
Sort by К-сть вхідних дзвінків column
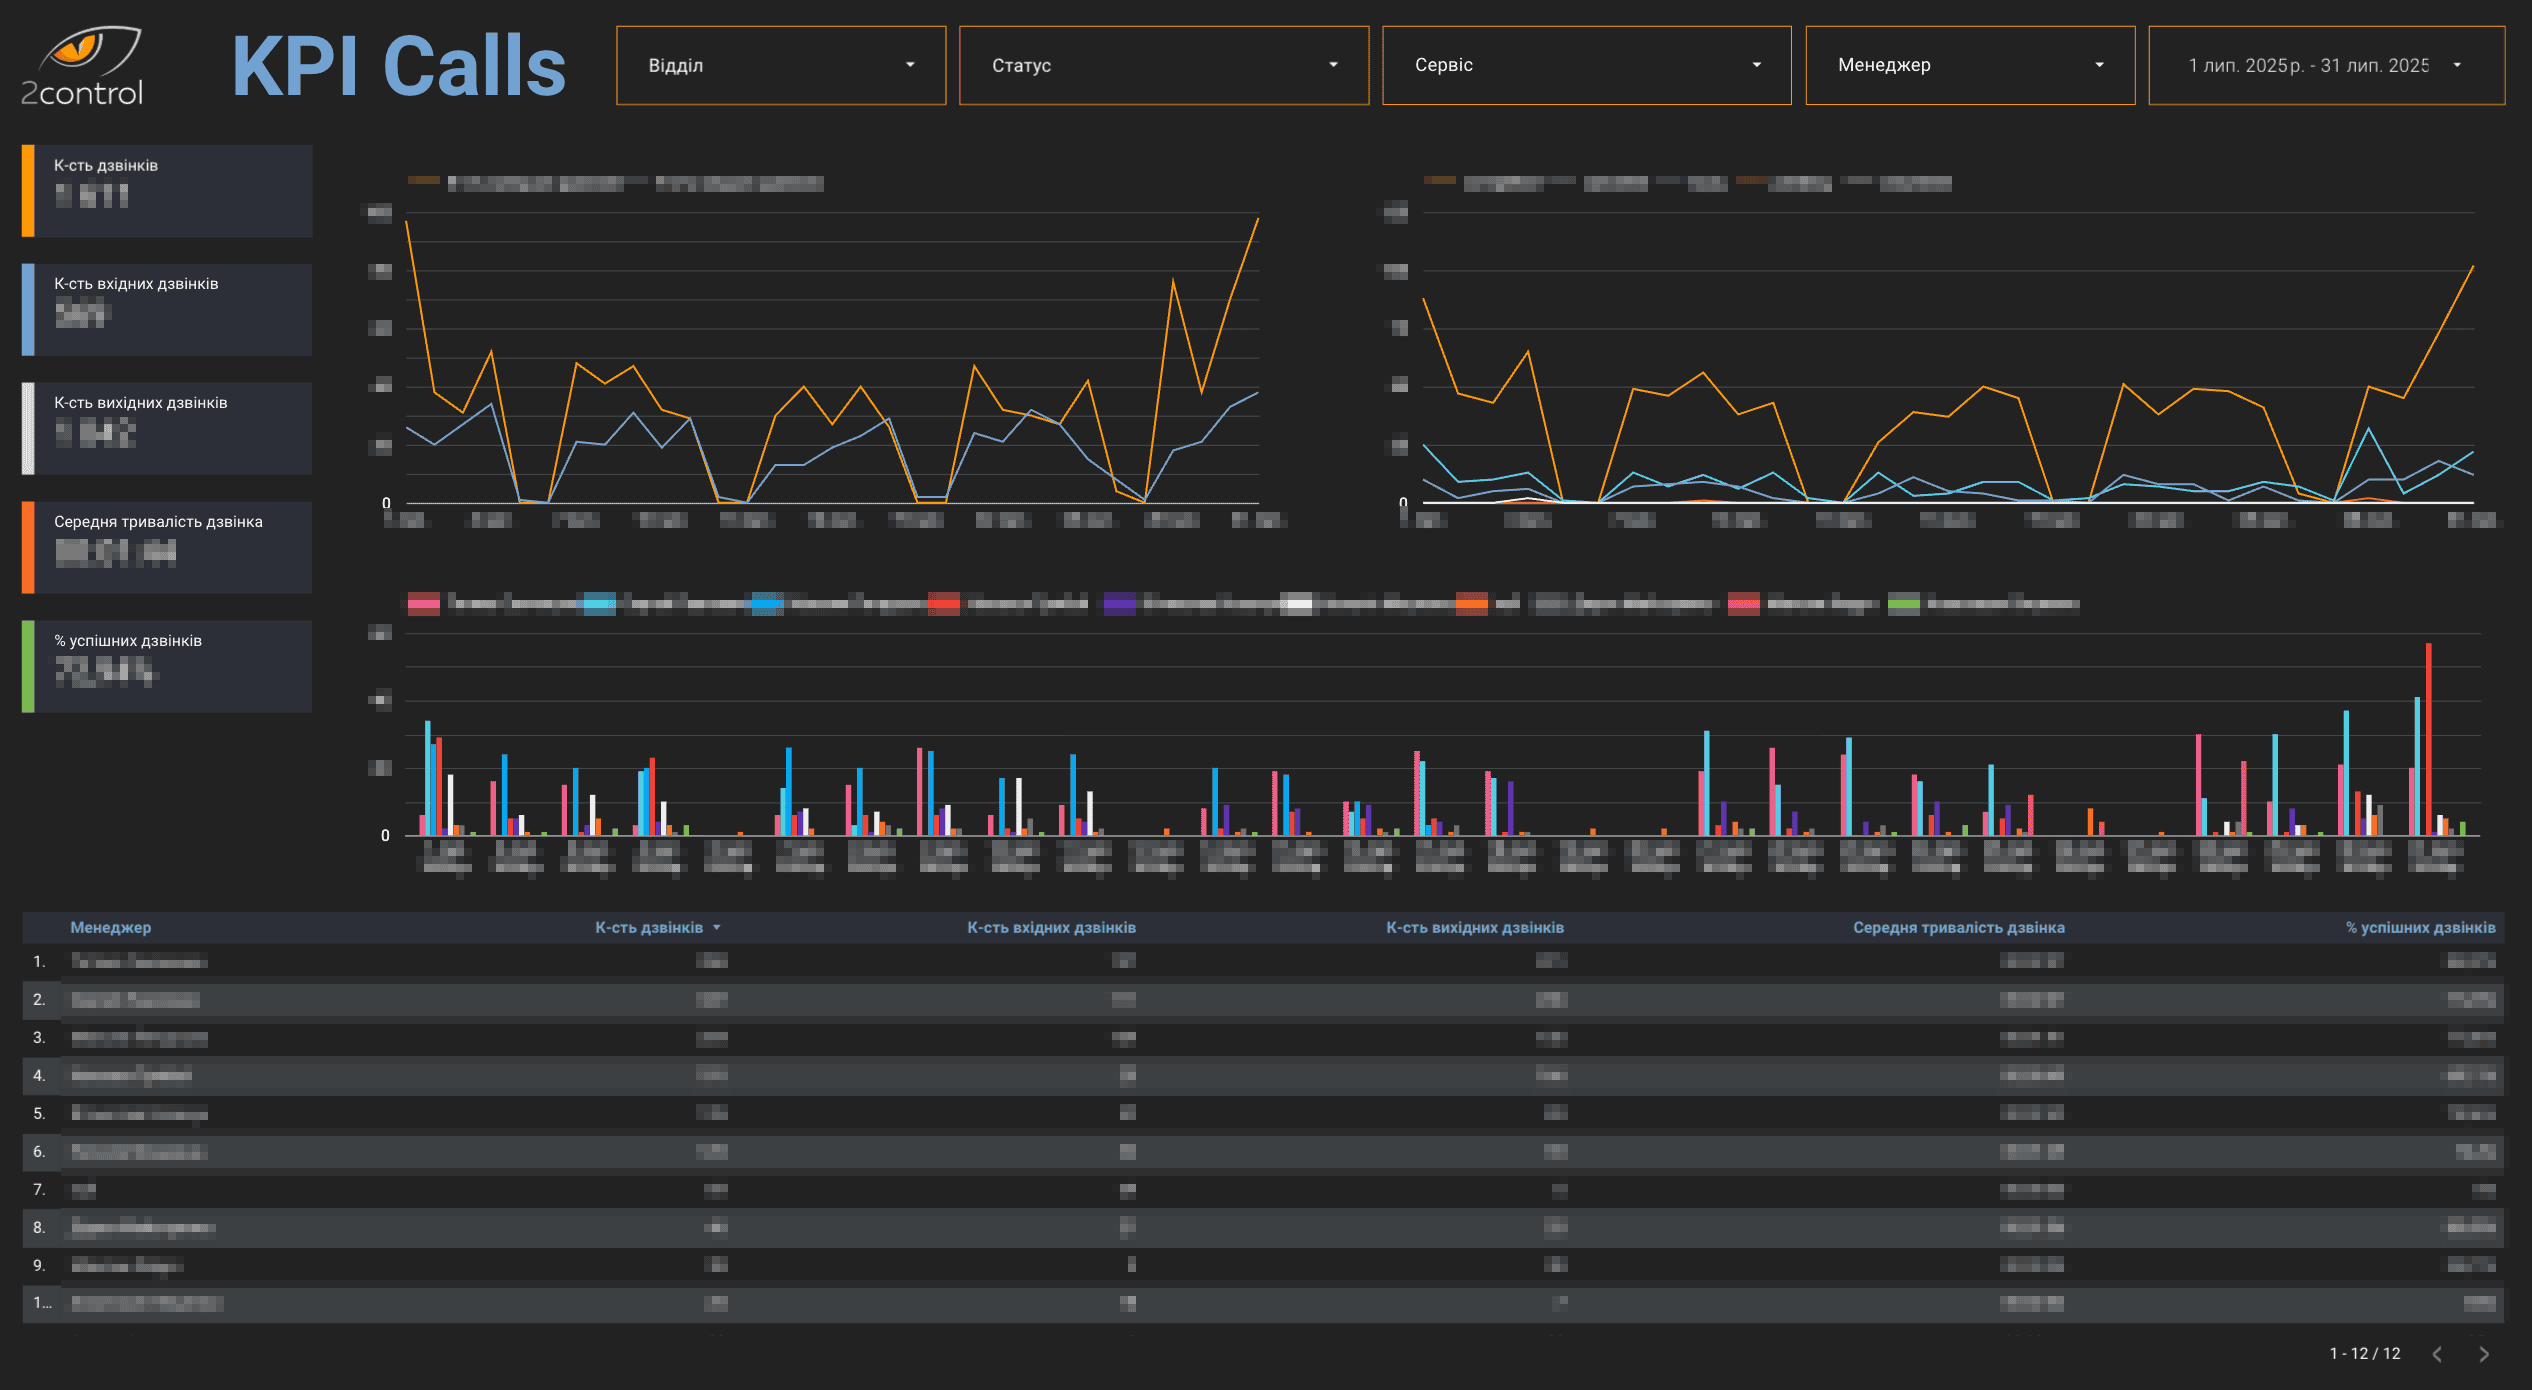coord(1050,928)
